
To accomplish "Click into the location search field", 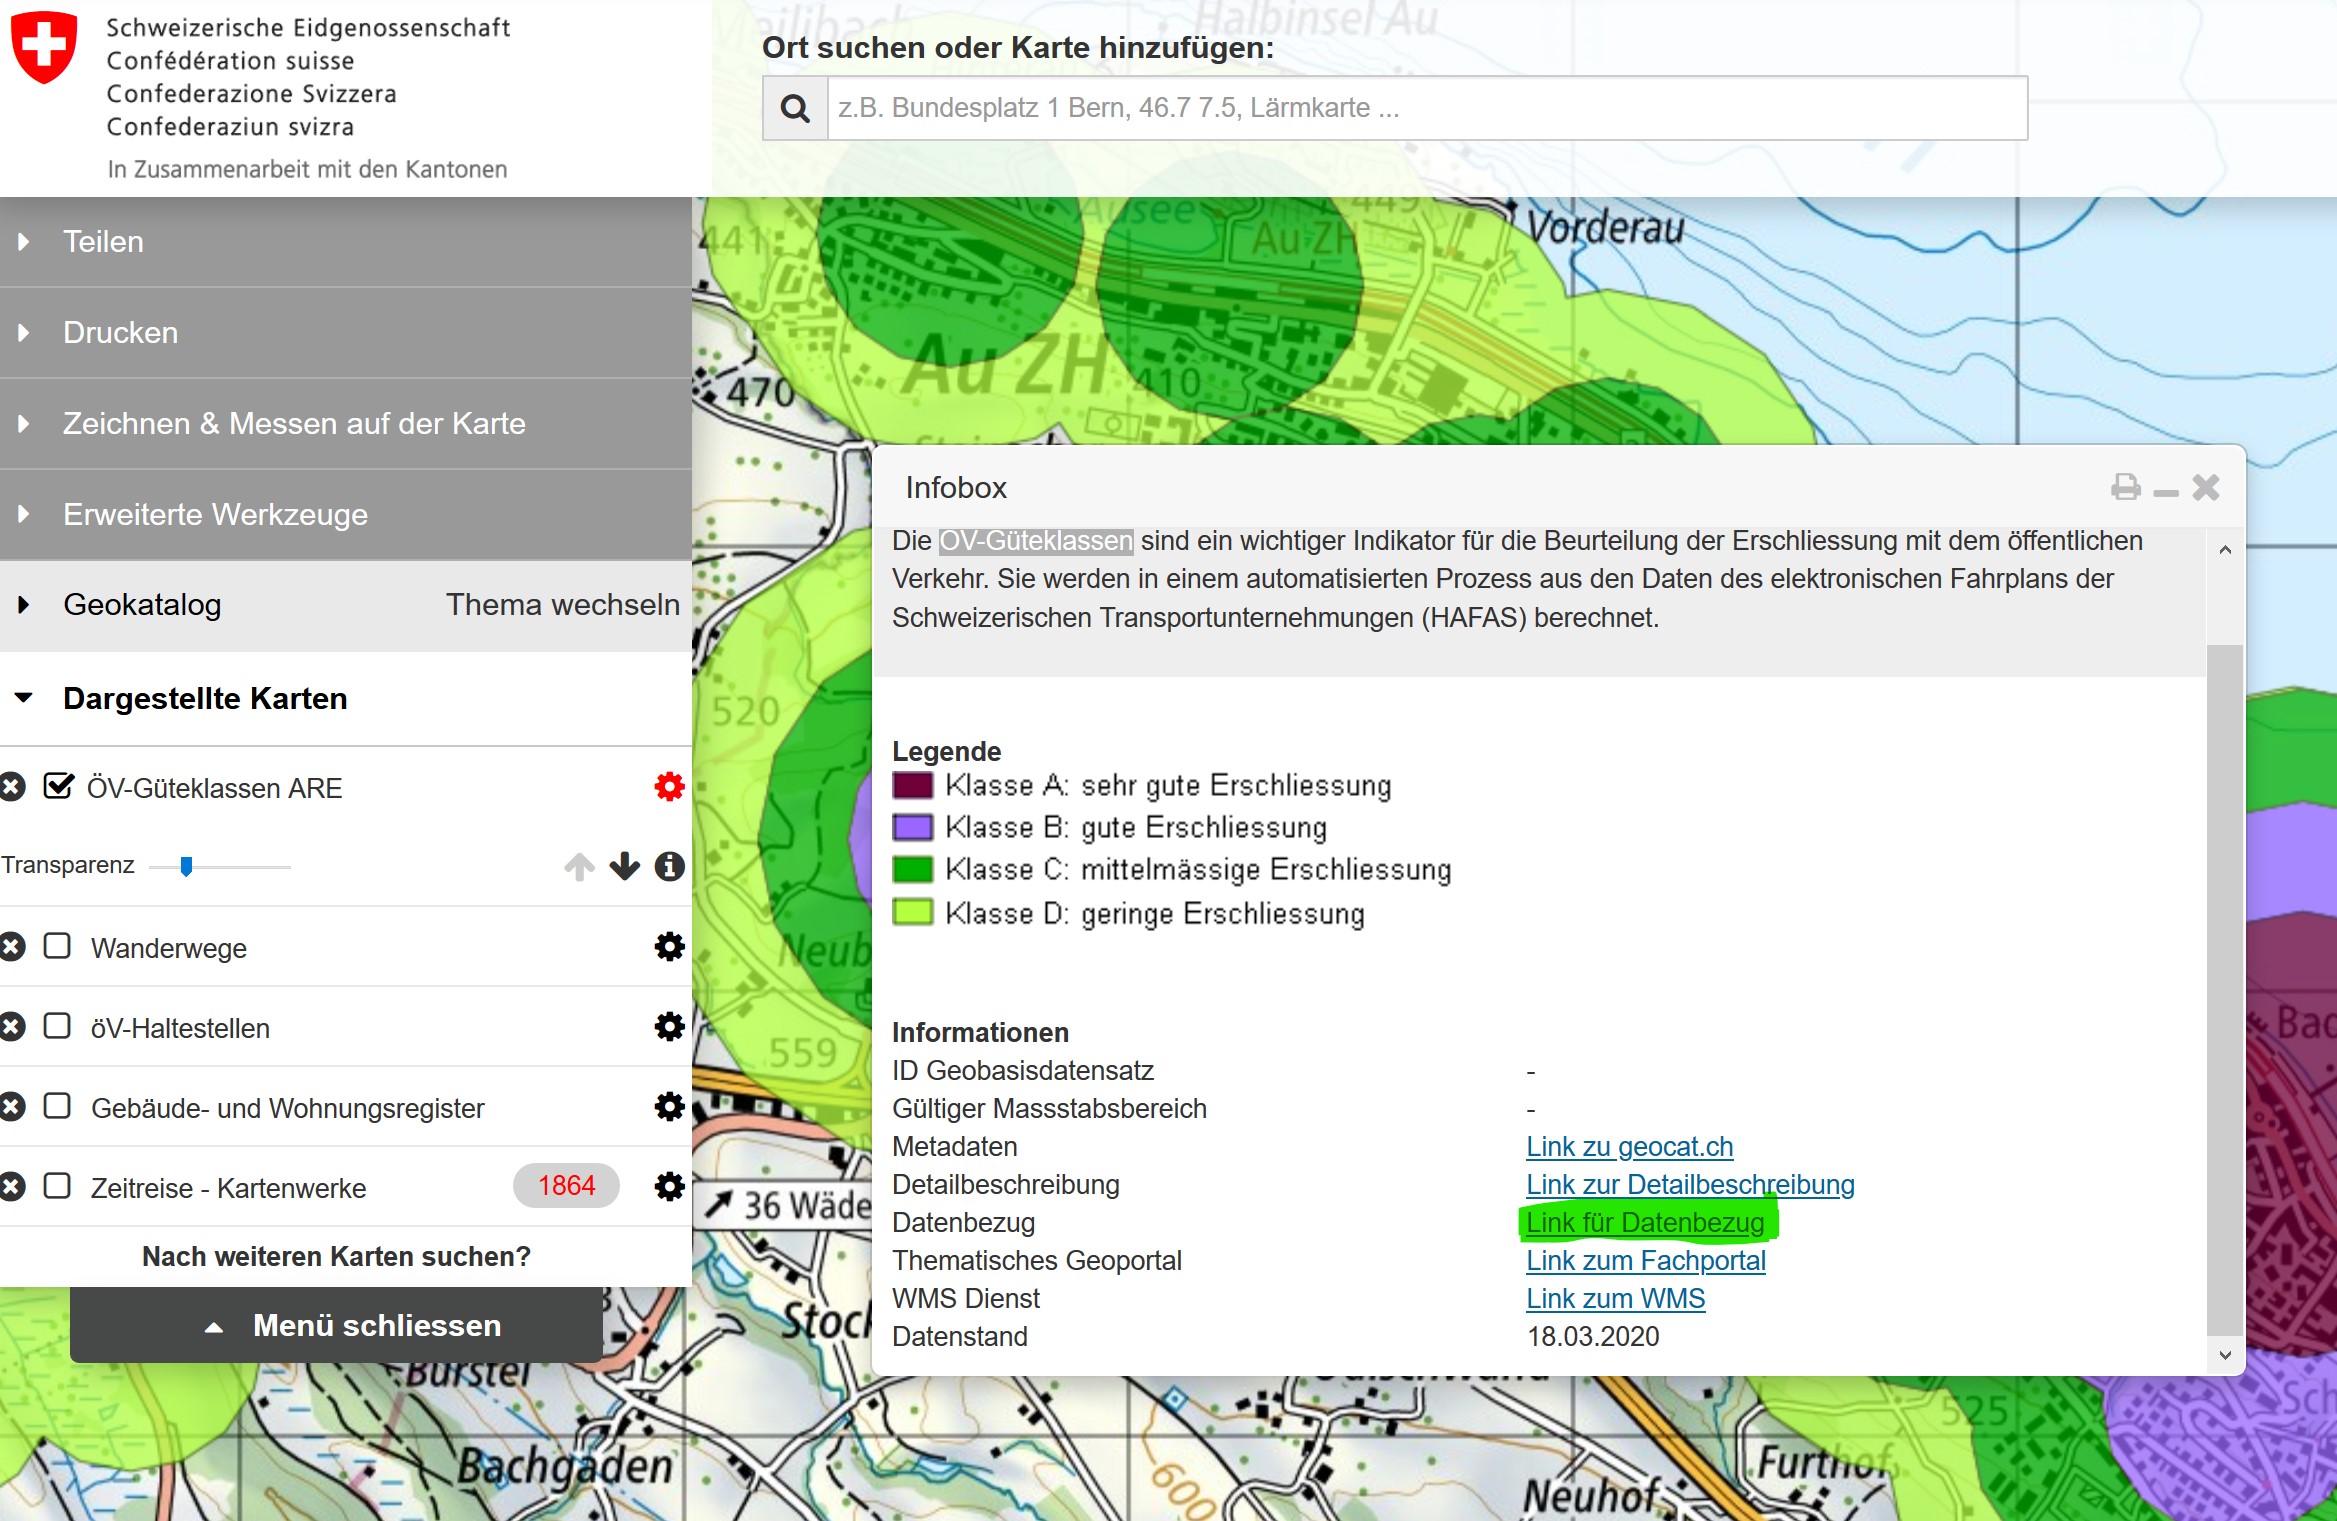I will pyautogui.click(x=1425, y=108).
